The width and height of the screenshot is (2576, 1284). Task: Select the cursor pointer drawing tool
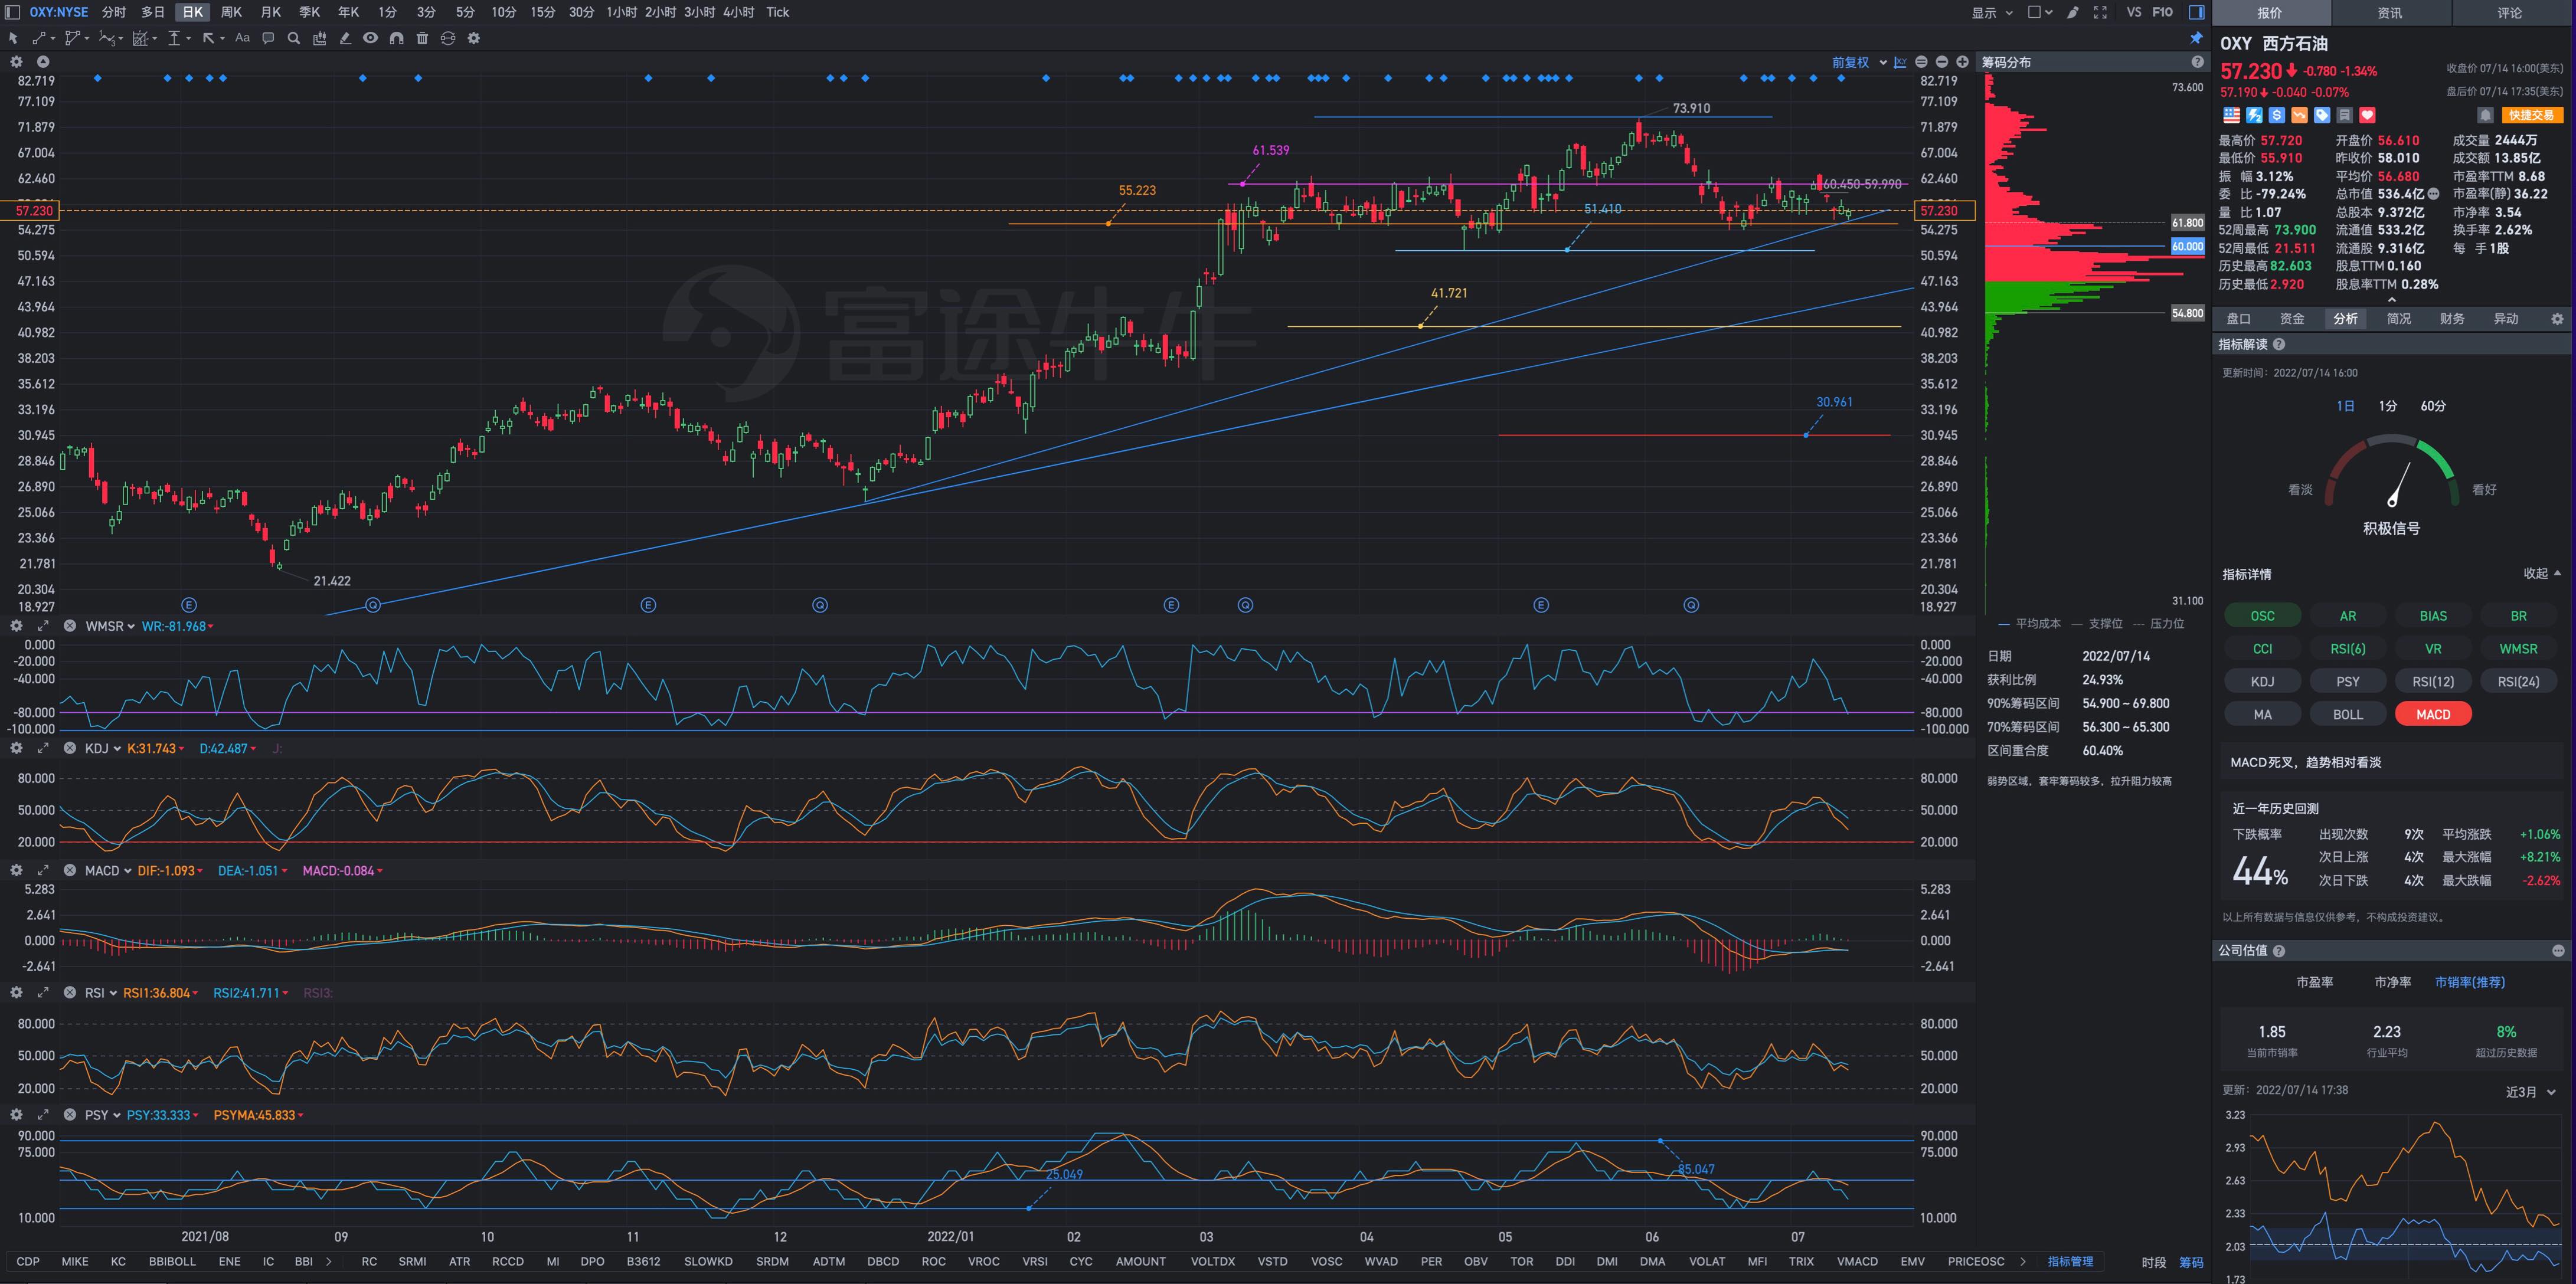coord(13,38)
